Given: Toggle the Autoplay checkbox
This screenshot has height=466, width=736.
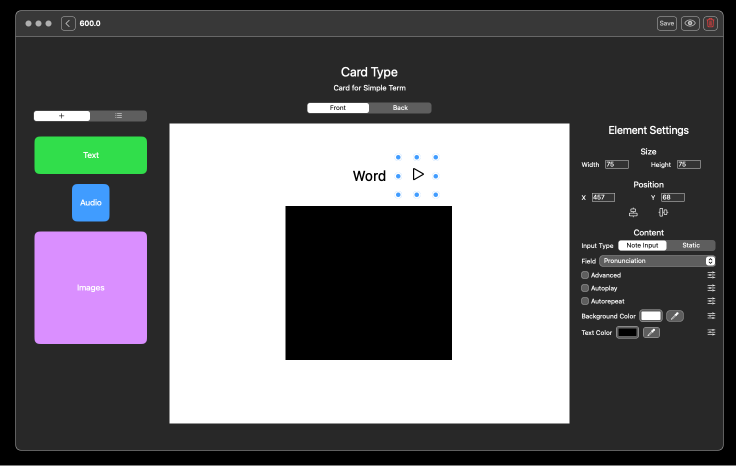Looking at the screenshot, I should [585, 288].
